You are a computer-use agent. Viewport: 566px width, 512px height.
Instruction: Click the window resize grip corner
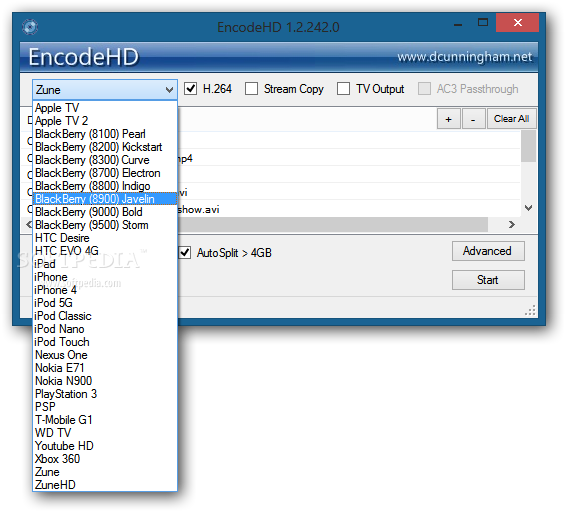click(530, 311)
